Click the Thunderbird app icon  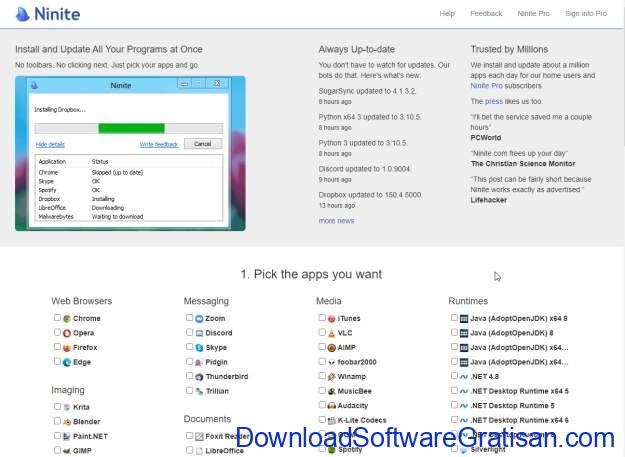tap(199, 377)
